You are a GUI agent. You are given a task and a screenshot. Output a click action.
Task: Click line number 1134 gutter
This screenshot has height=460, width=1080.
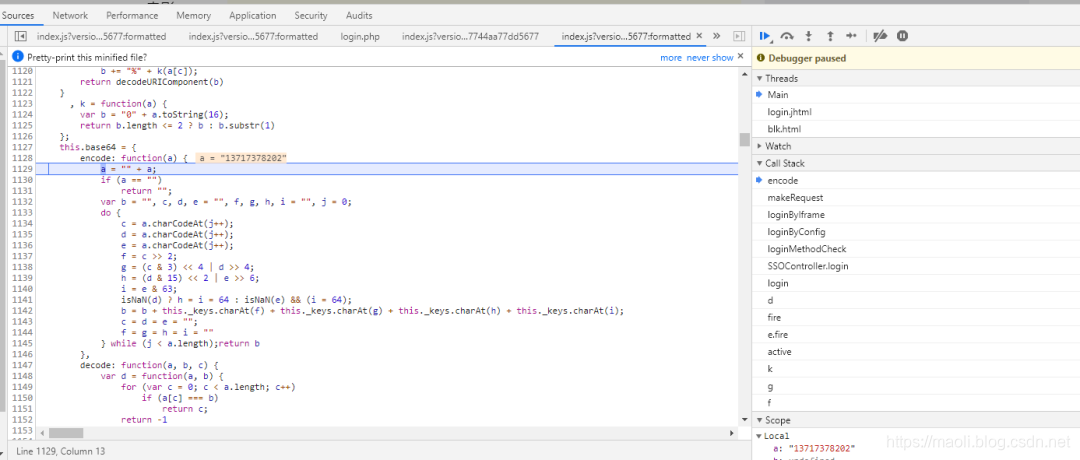(21, 223)
